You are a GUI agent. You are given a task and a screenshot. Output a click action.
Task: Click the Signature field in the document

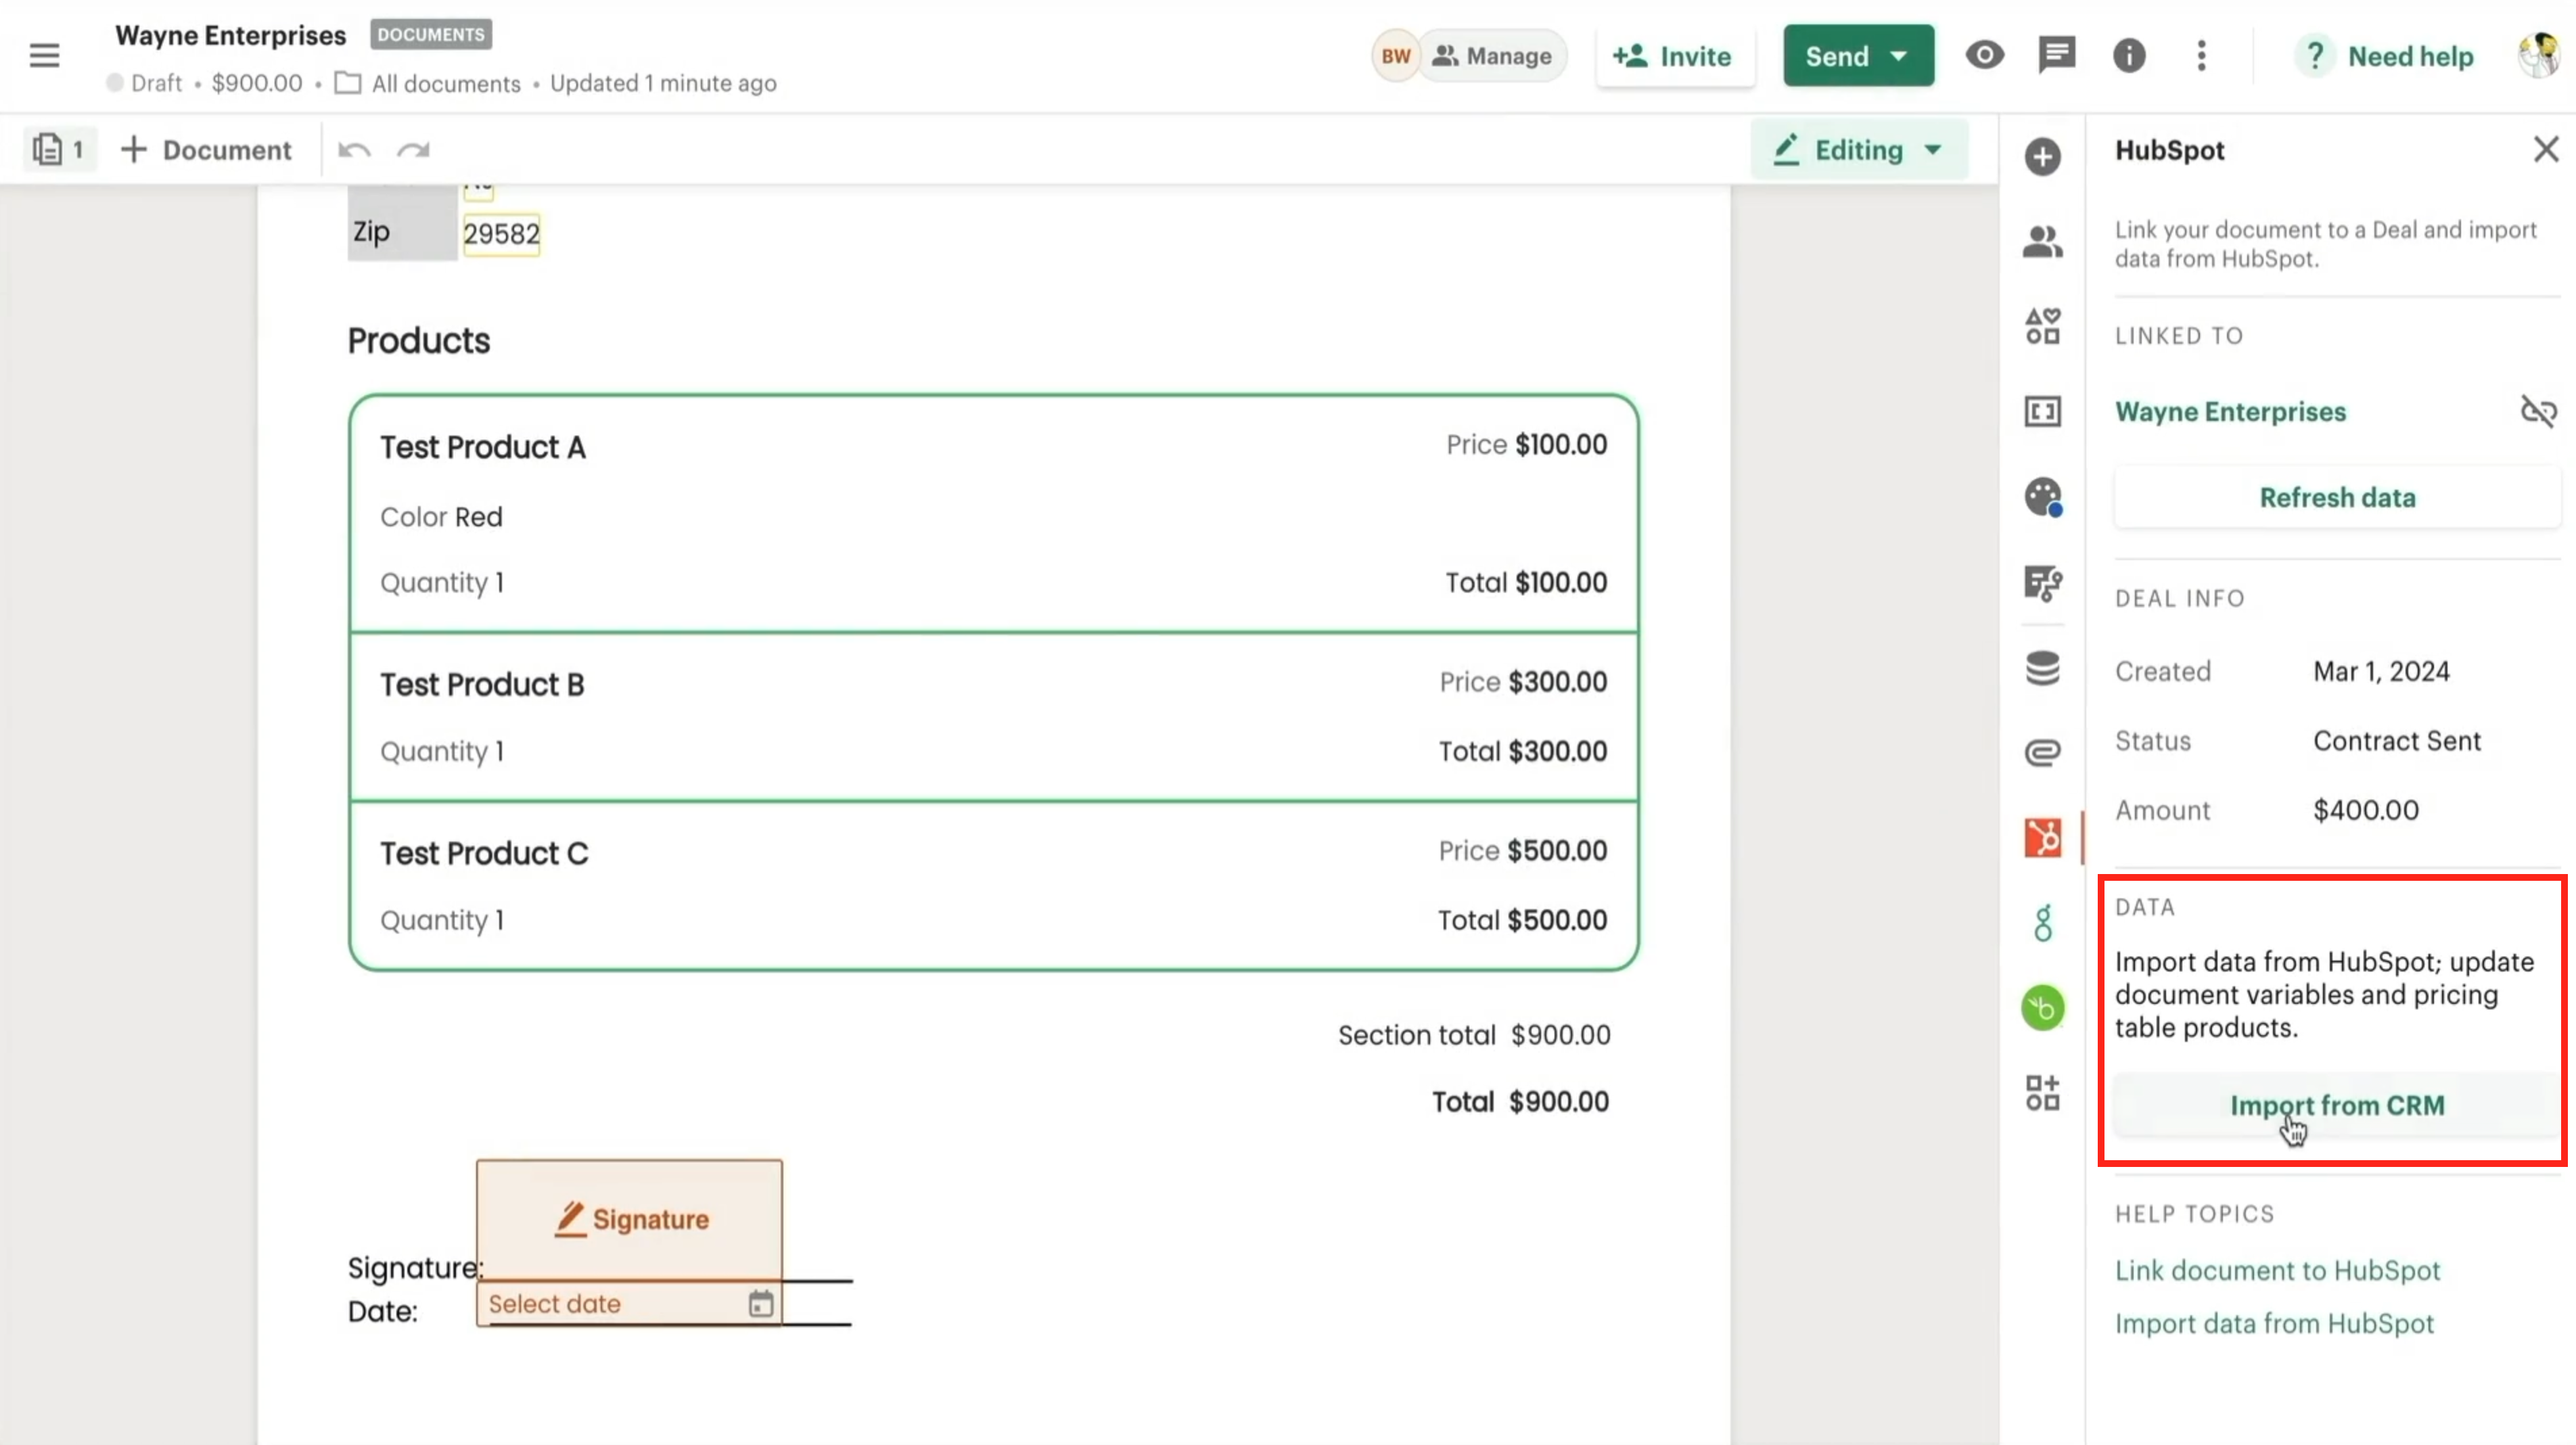click(x=628, y=1219)
